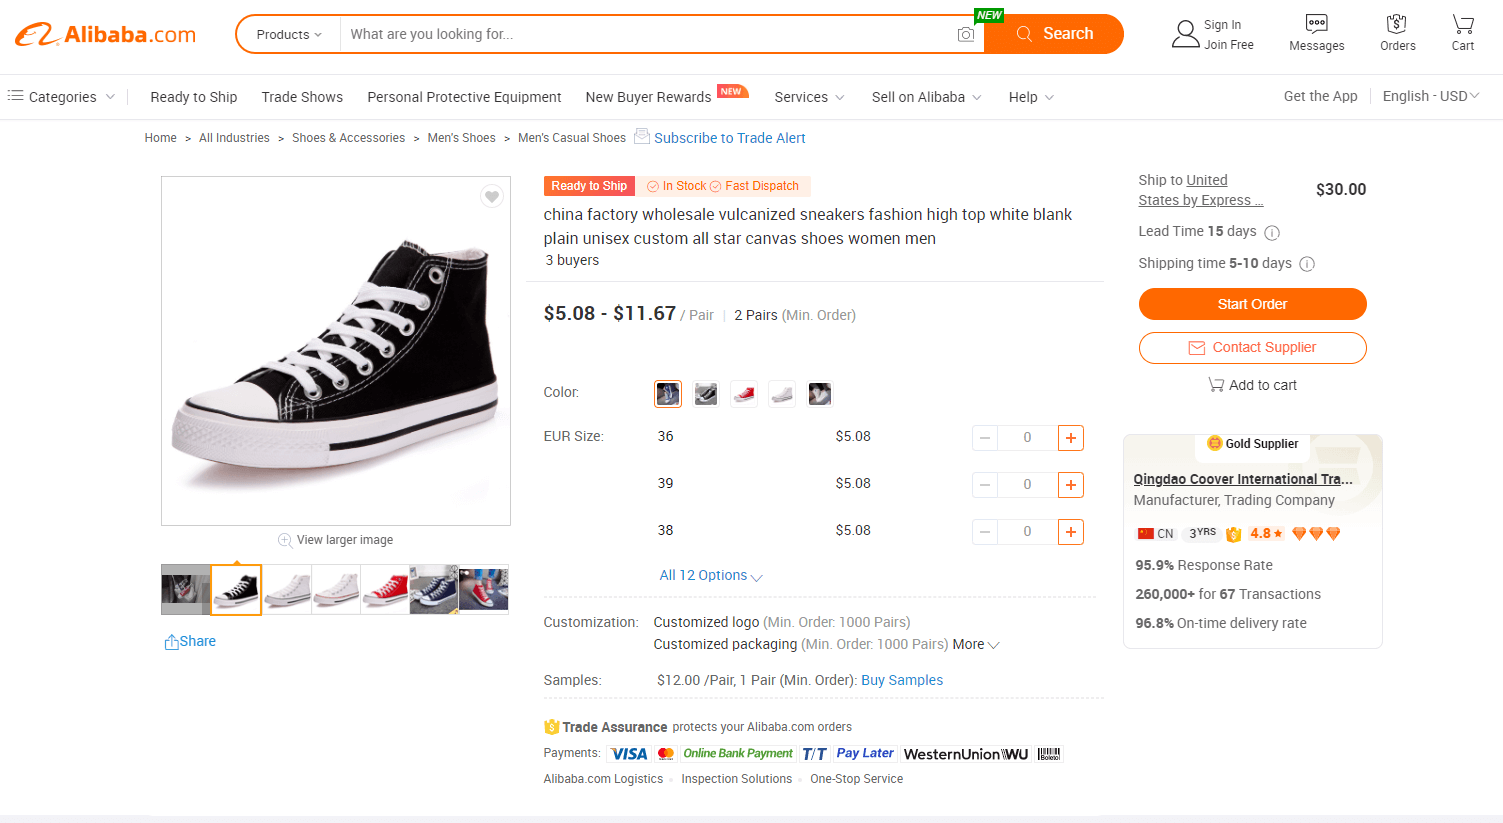This screenshot has width=1503, height=823.
Task: Open the Categories menu icon
Action: coord(14,96)
